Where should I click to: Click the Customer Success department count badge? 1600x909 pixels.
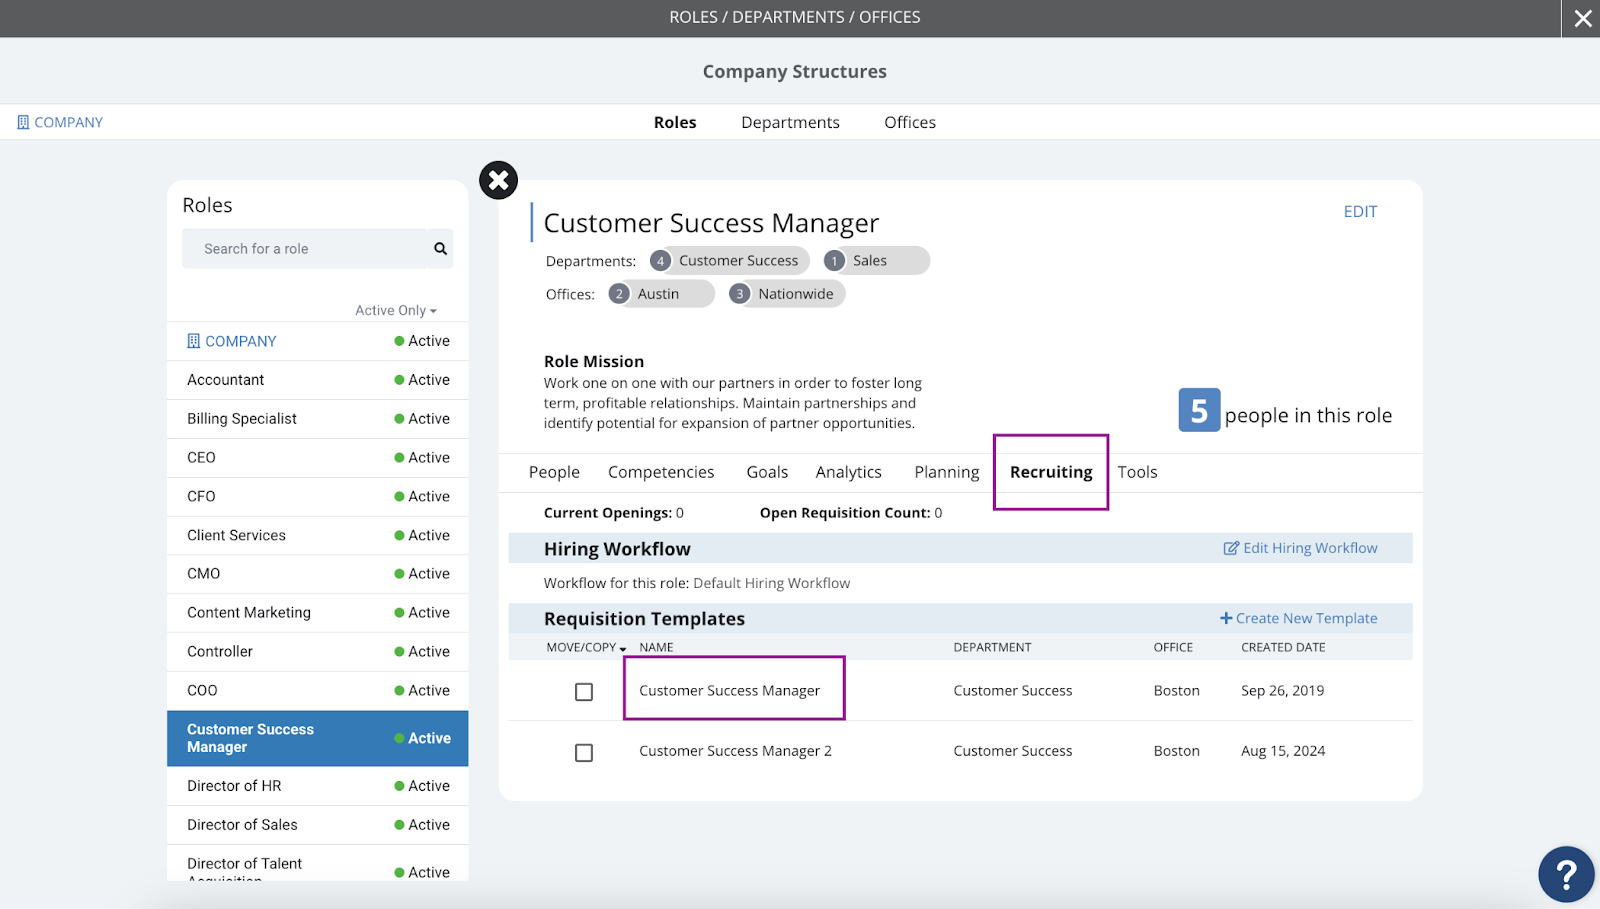point(660,261)
